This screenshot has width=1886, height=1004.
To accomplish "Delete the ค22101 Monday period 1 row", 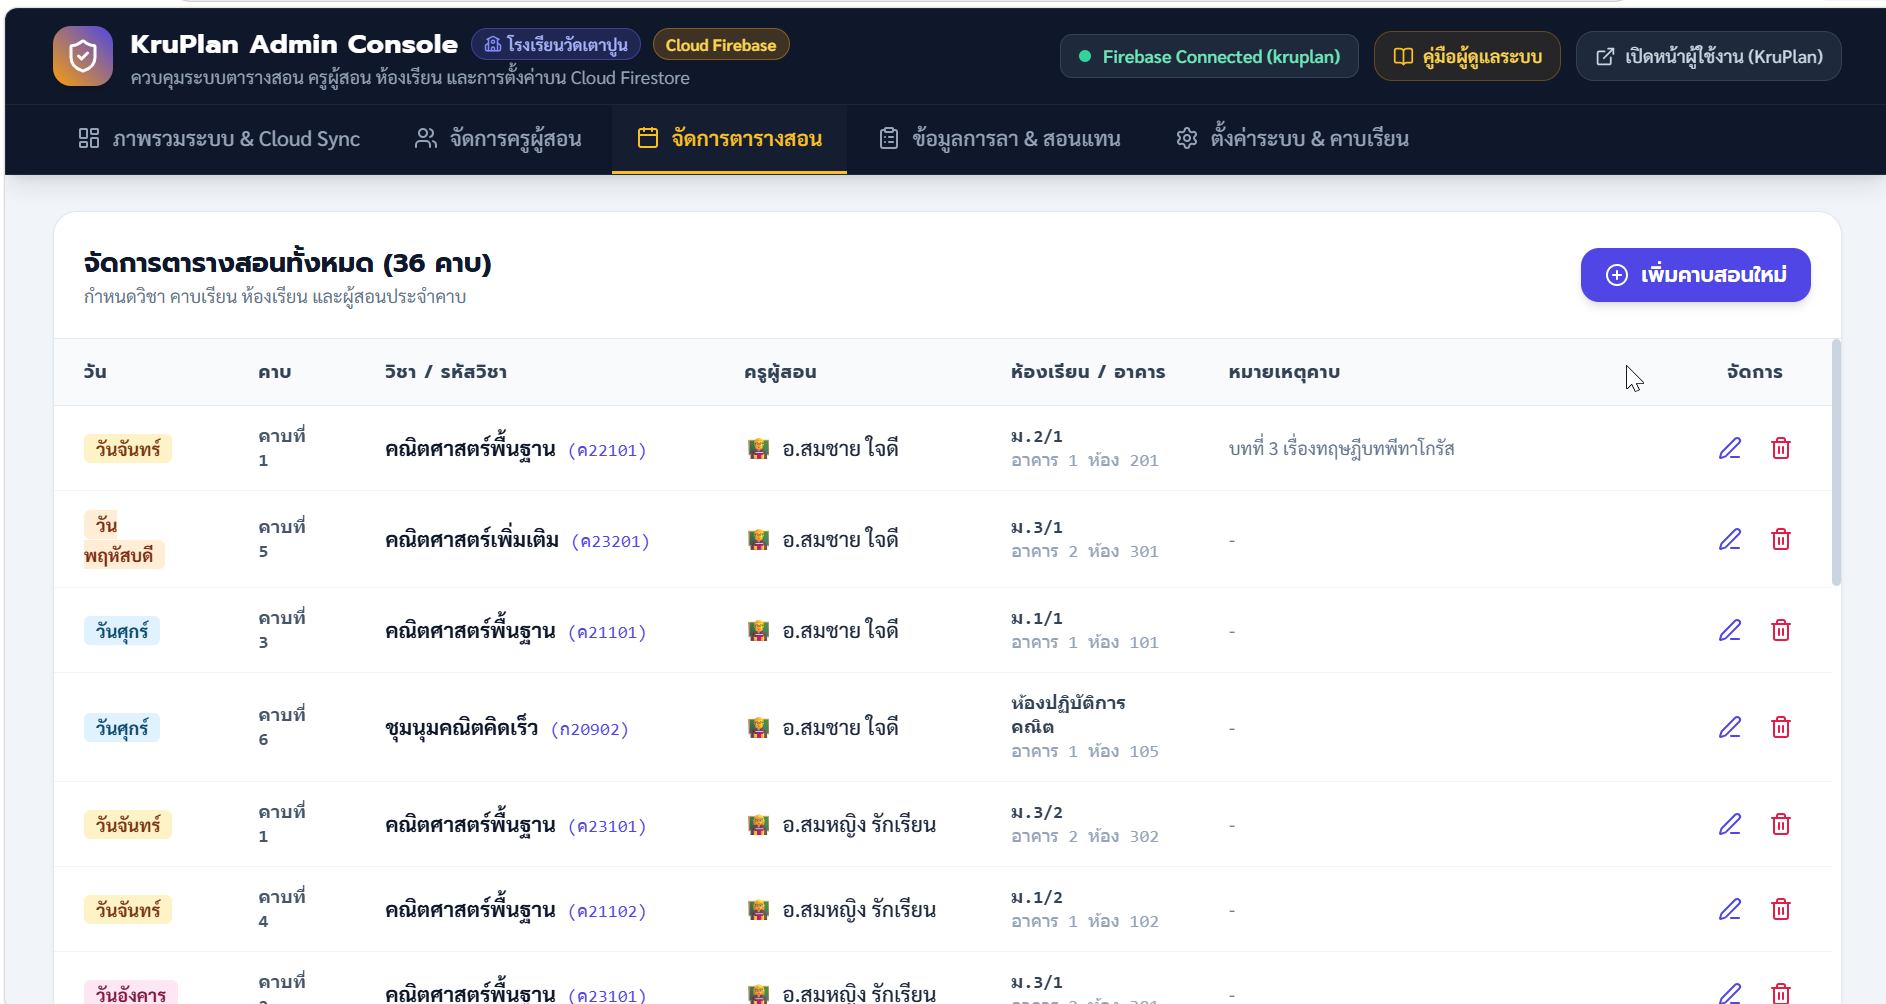I will click(1781, 448).
